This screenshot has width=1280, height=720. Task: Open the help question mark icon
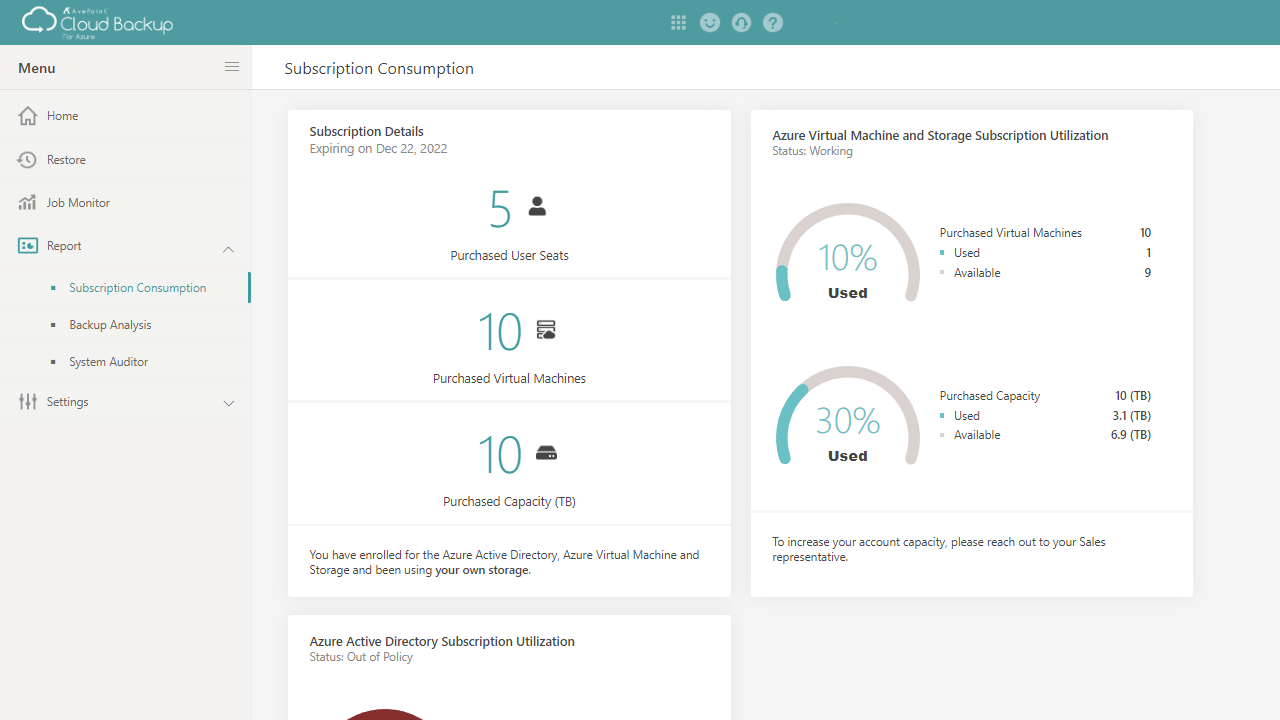(772, 23)
